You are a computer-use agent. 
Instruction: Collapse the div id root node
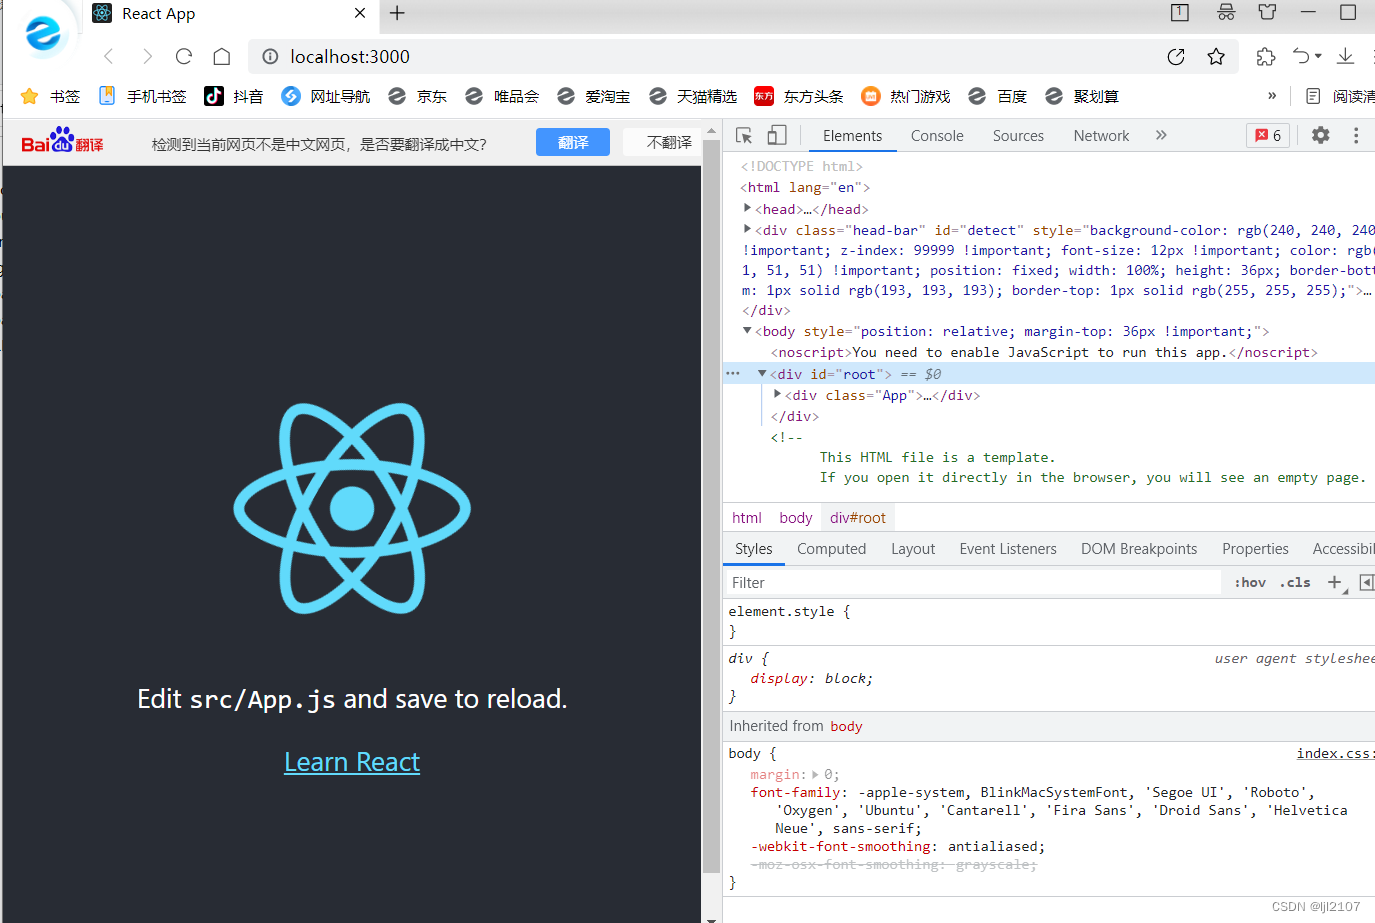(x=762, y=373)
